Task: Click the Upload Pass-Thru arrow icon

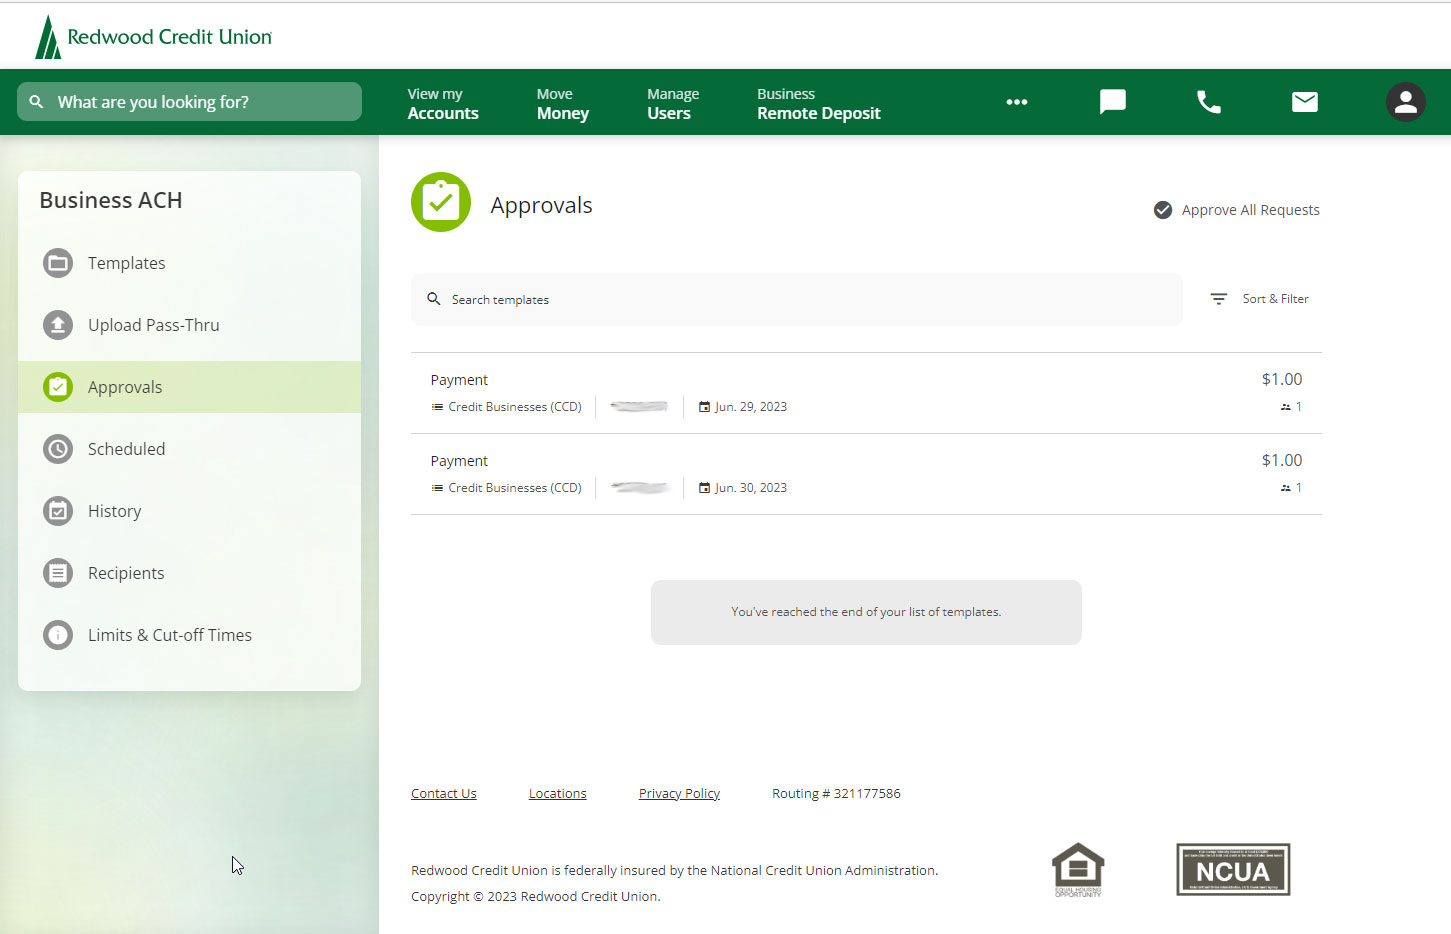Action: [58, 325]
